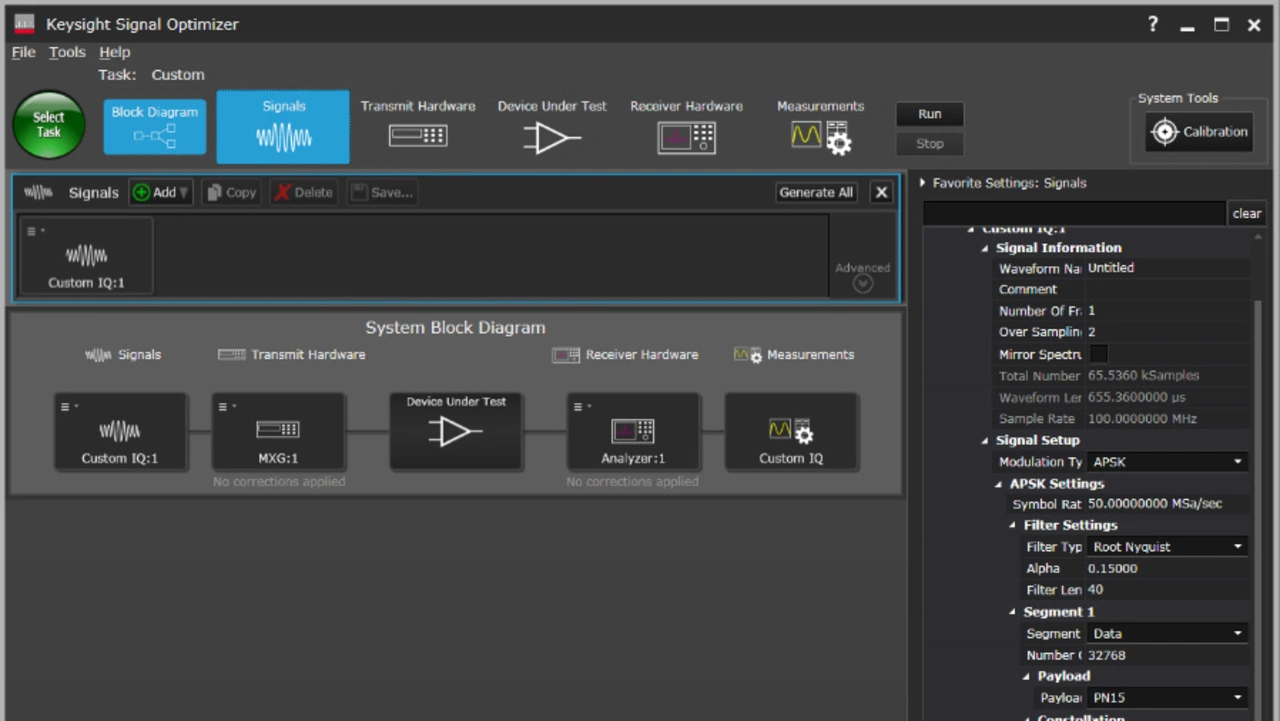This screenshot has width=1280, height=721.
Task: Collapse the Payload section
Action: [x=1027, y=676]
